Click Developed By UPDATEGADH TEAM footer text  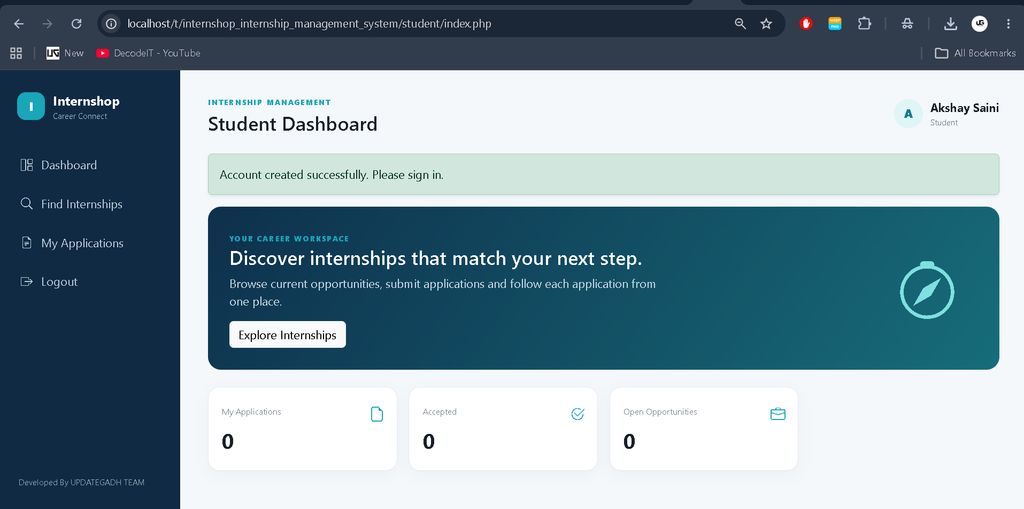tap(82, 483)
